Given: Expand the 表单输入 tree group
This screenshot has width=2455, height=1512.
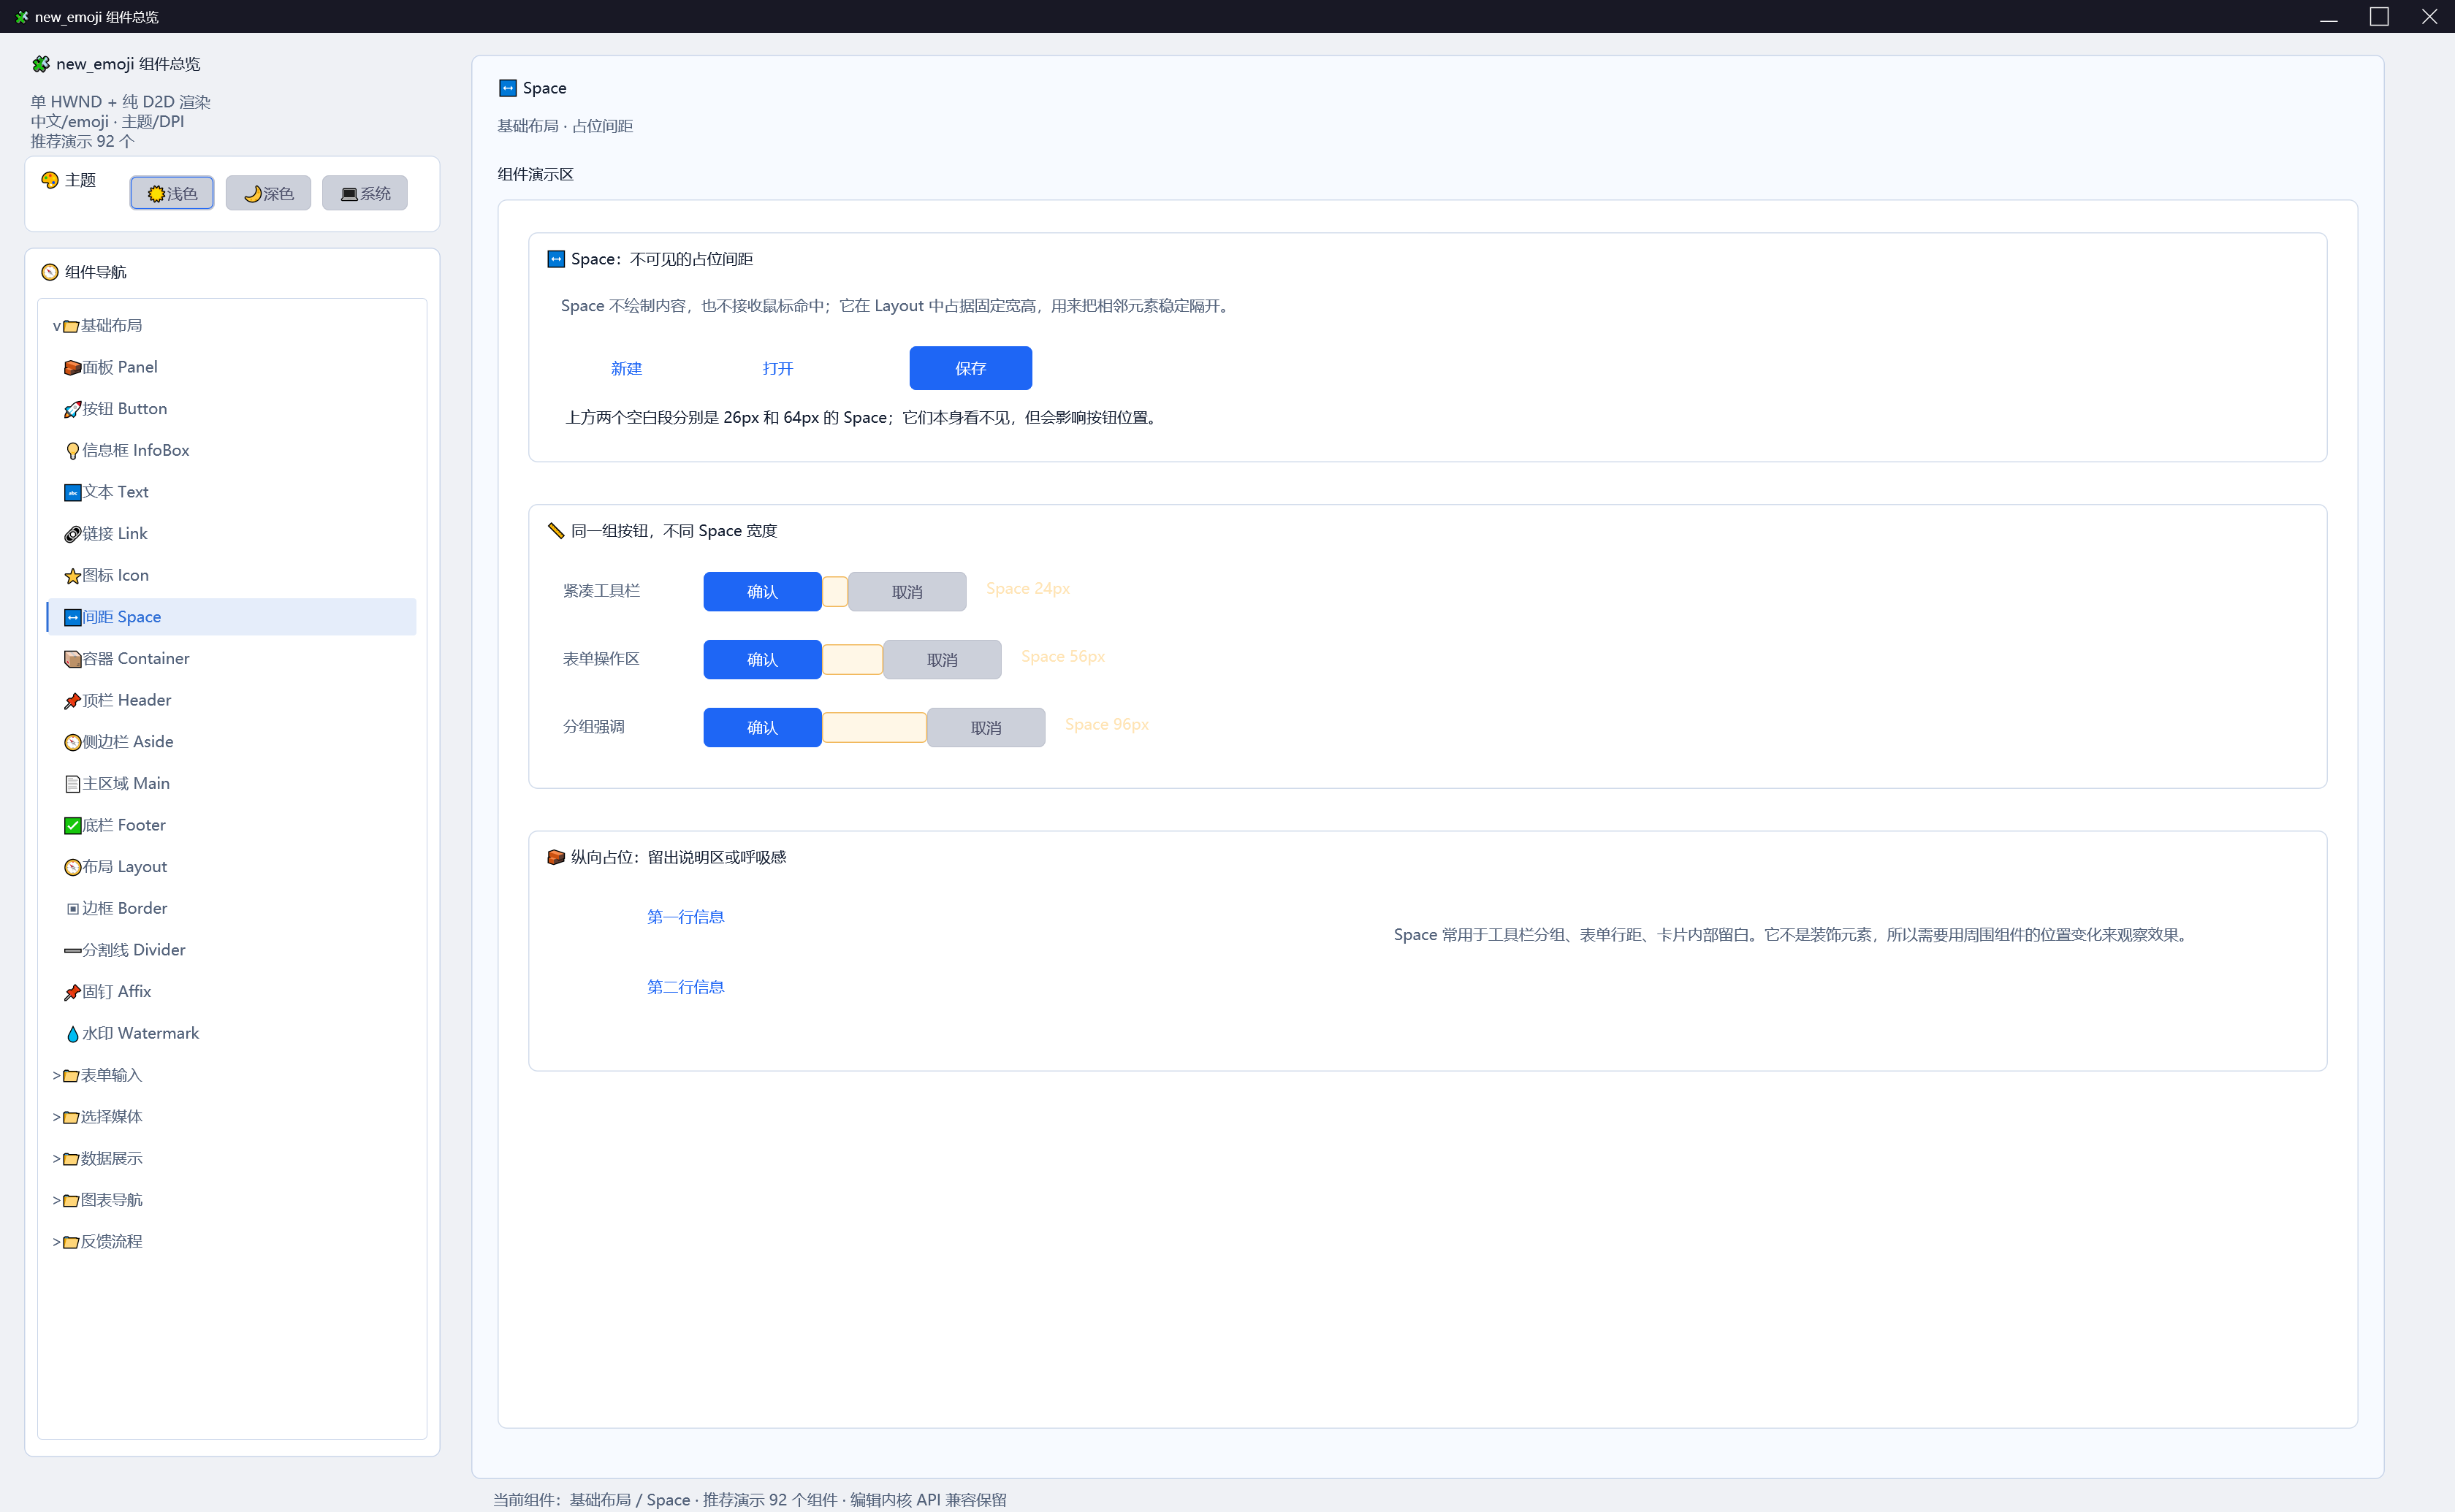Looking at the screenshot, I should (x=57, y=1076).
